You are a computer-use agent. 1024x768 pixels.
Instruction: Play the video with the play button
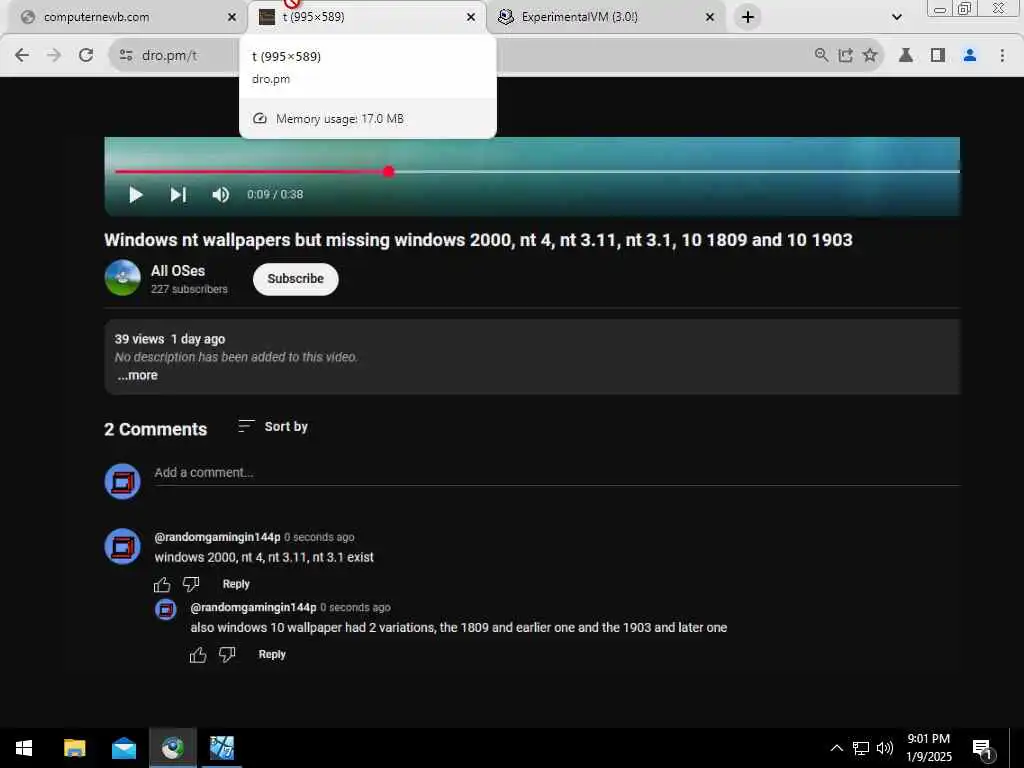[135, 195]
